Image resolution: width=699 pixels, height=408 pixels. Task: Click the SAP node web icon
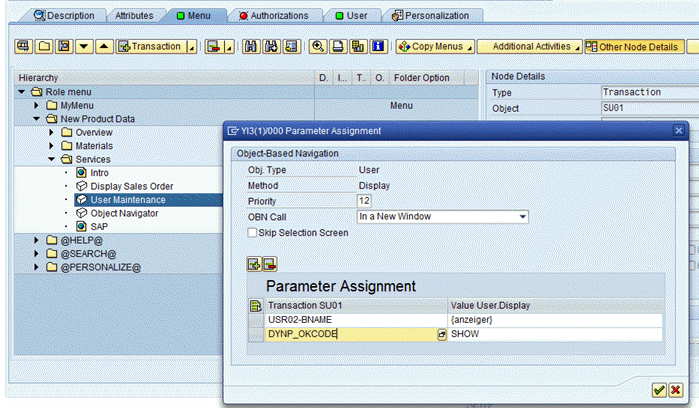(81, 227)
